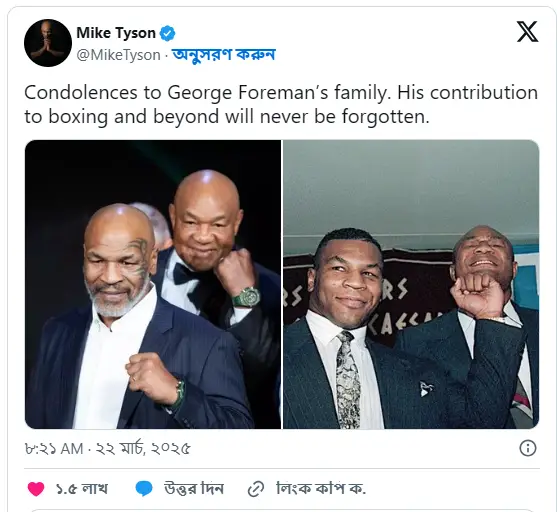Like the tweet with heart icon

click(x=36, y=489)
